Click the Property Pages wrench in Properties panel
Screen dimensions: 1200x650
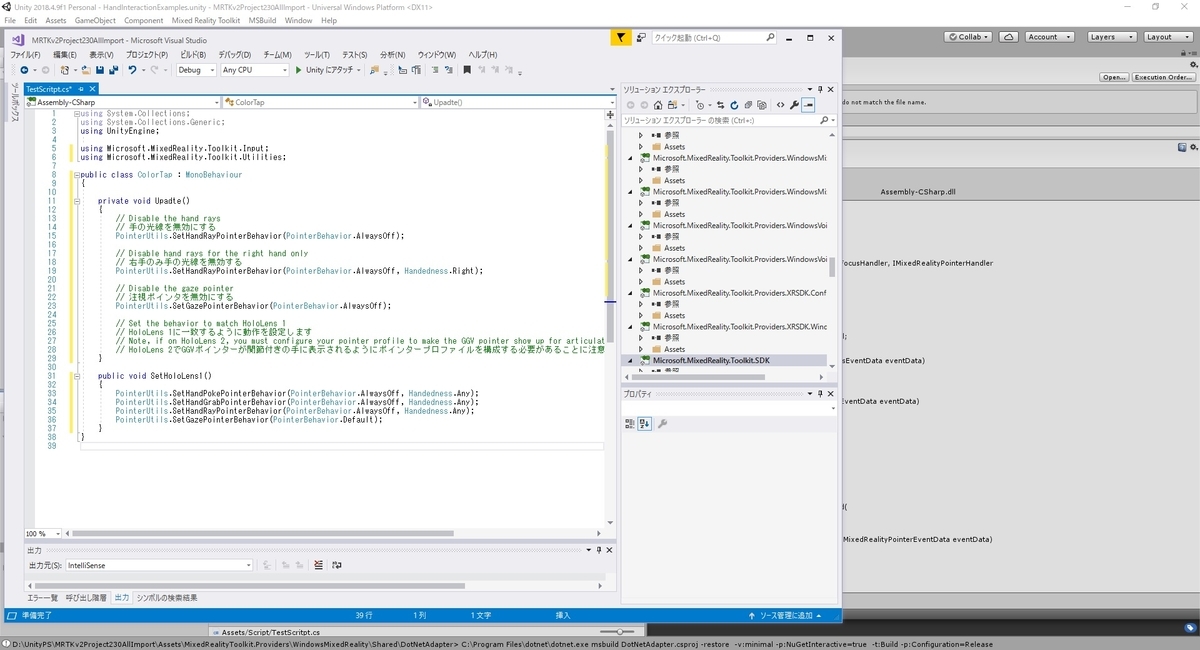(x=663, y=423)
